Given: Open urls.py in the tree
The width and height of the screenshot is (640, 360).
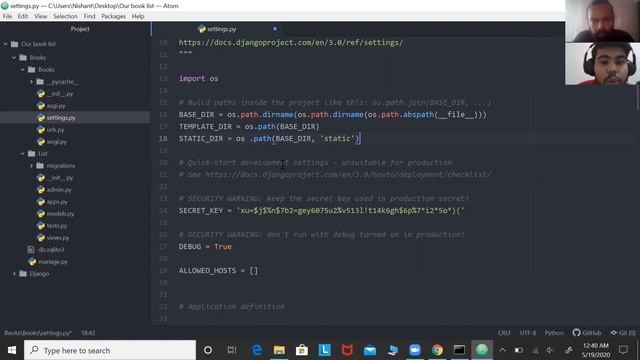Looking at the screenshot, I should 55,130.
